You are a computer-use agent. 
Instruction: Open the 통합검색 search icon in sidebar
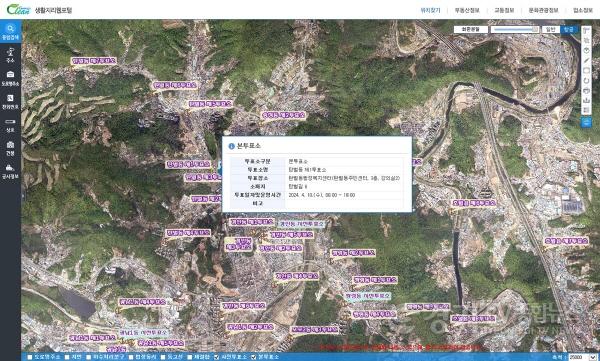coord(10,32)
